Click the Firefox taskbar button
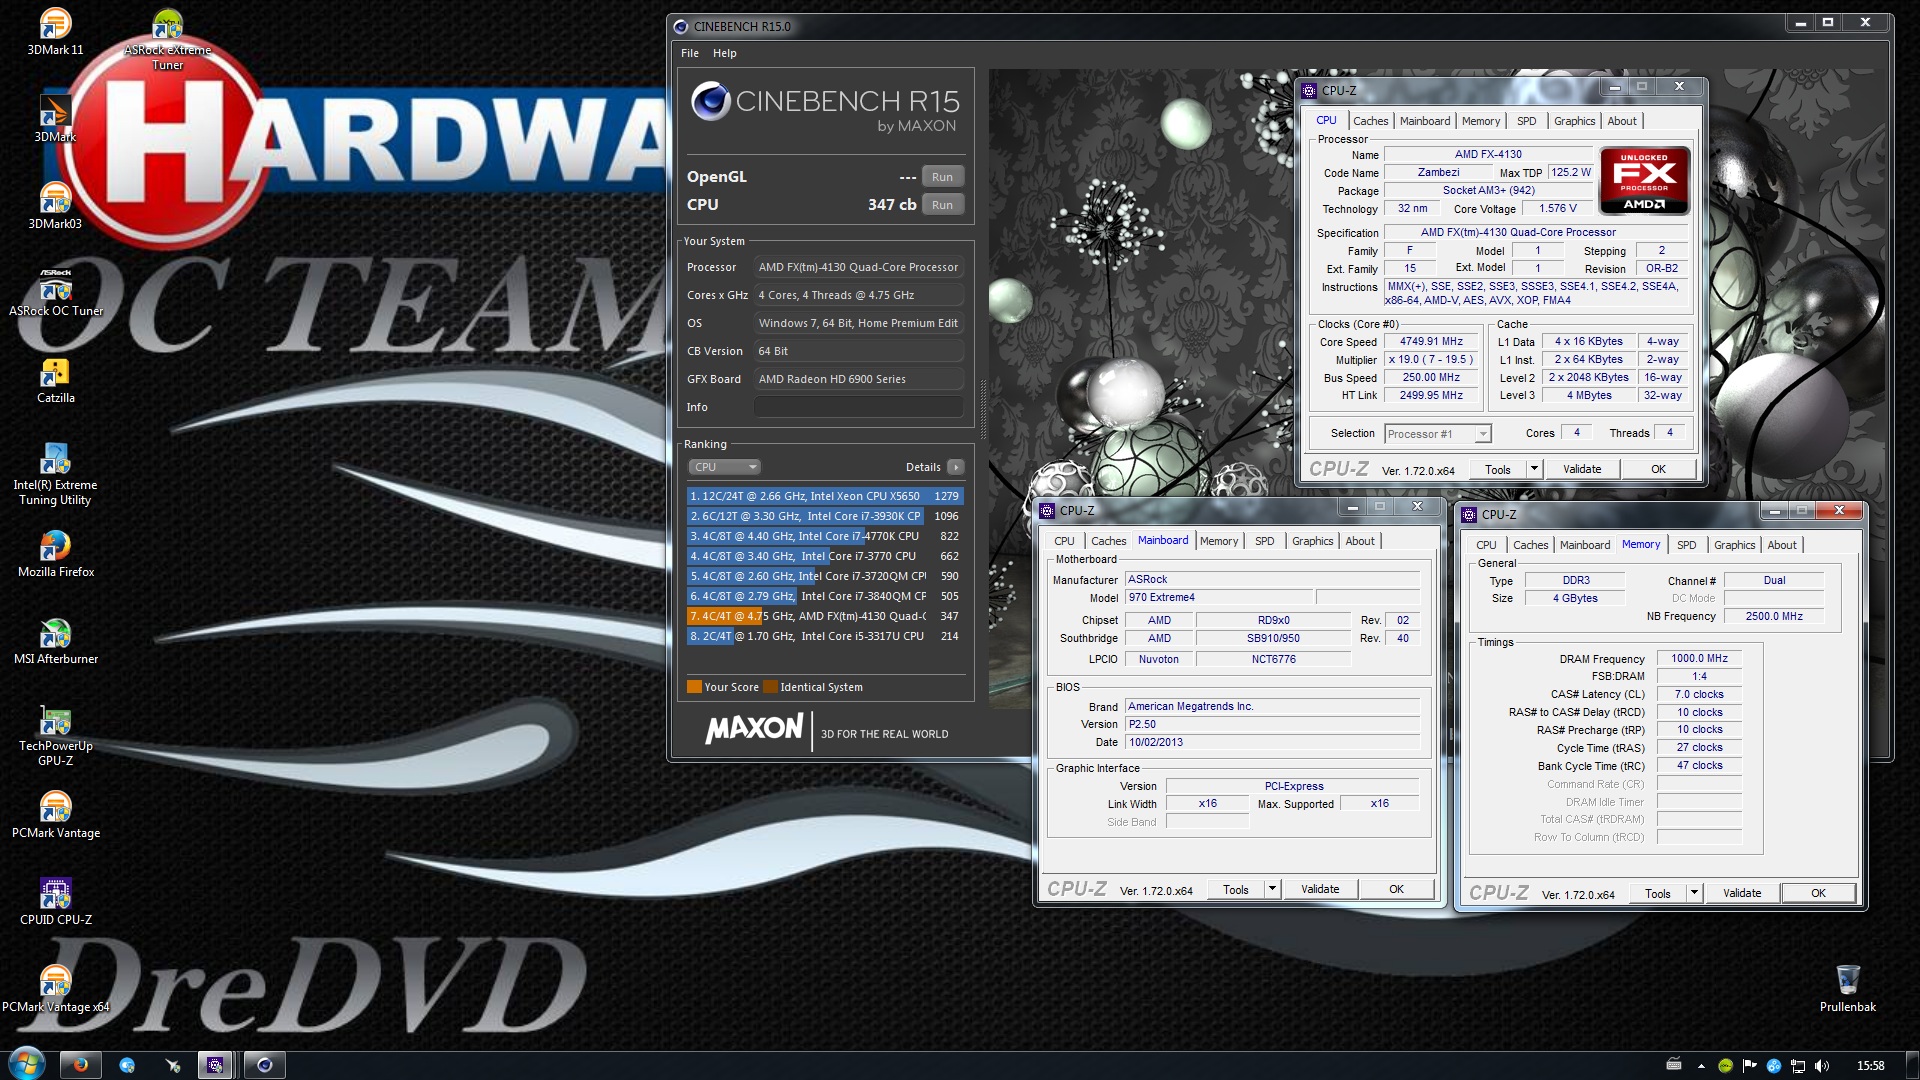The image size is (1920, 1080). point(81,1065)
